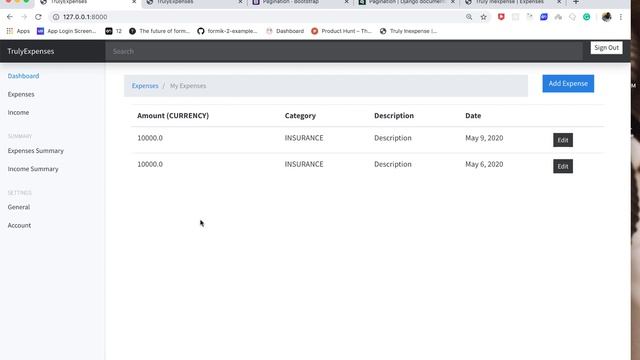This screenshot has height=360, width=640.
Task: Click the Amount (CURRENCY) column header
Action: [173, 116]
